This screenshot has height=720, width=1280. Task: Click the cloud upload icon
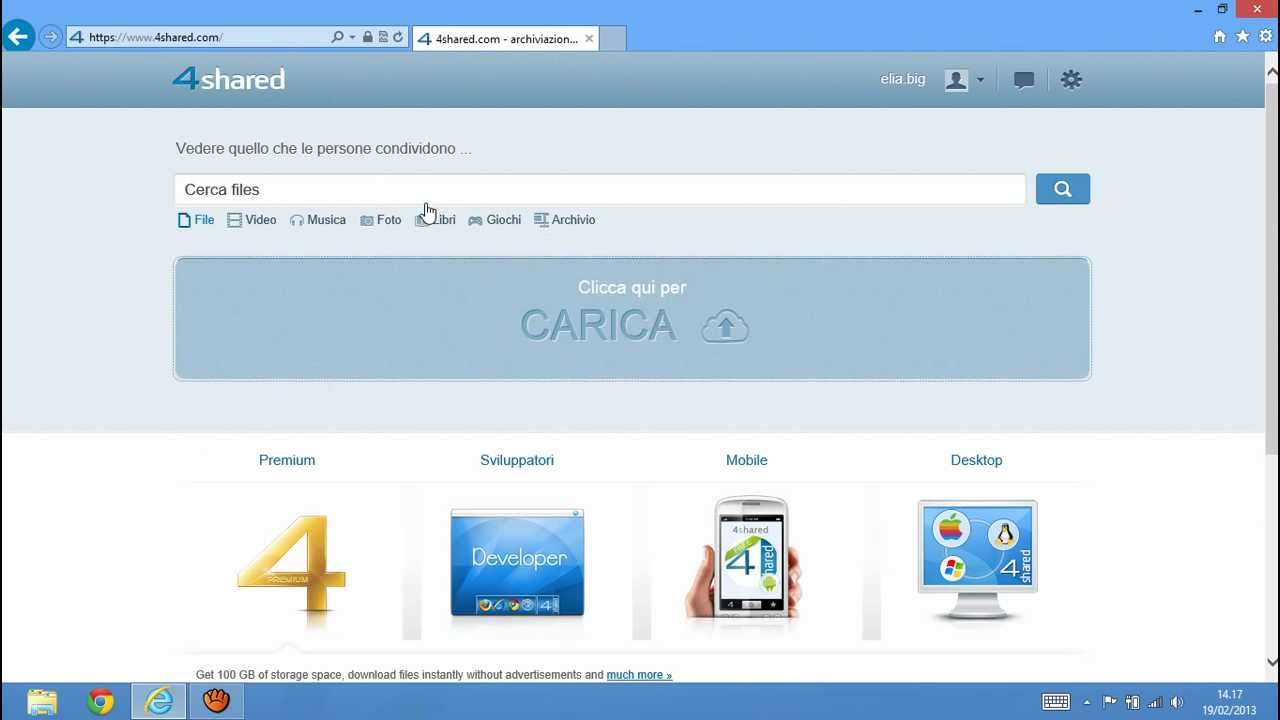tap(725, 326)
